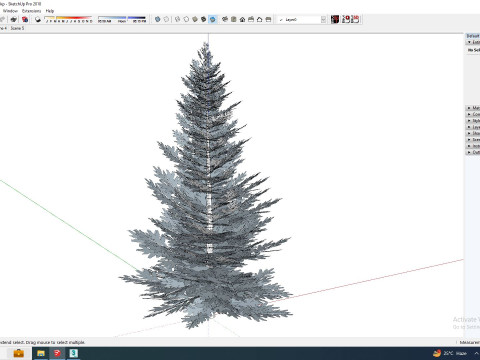The height and width of the screenshot is (360, 480).
Task: Expand the Components panel
Action: click(x=473, y=114)
